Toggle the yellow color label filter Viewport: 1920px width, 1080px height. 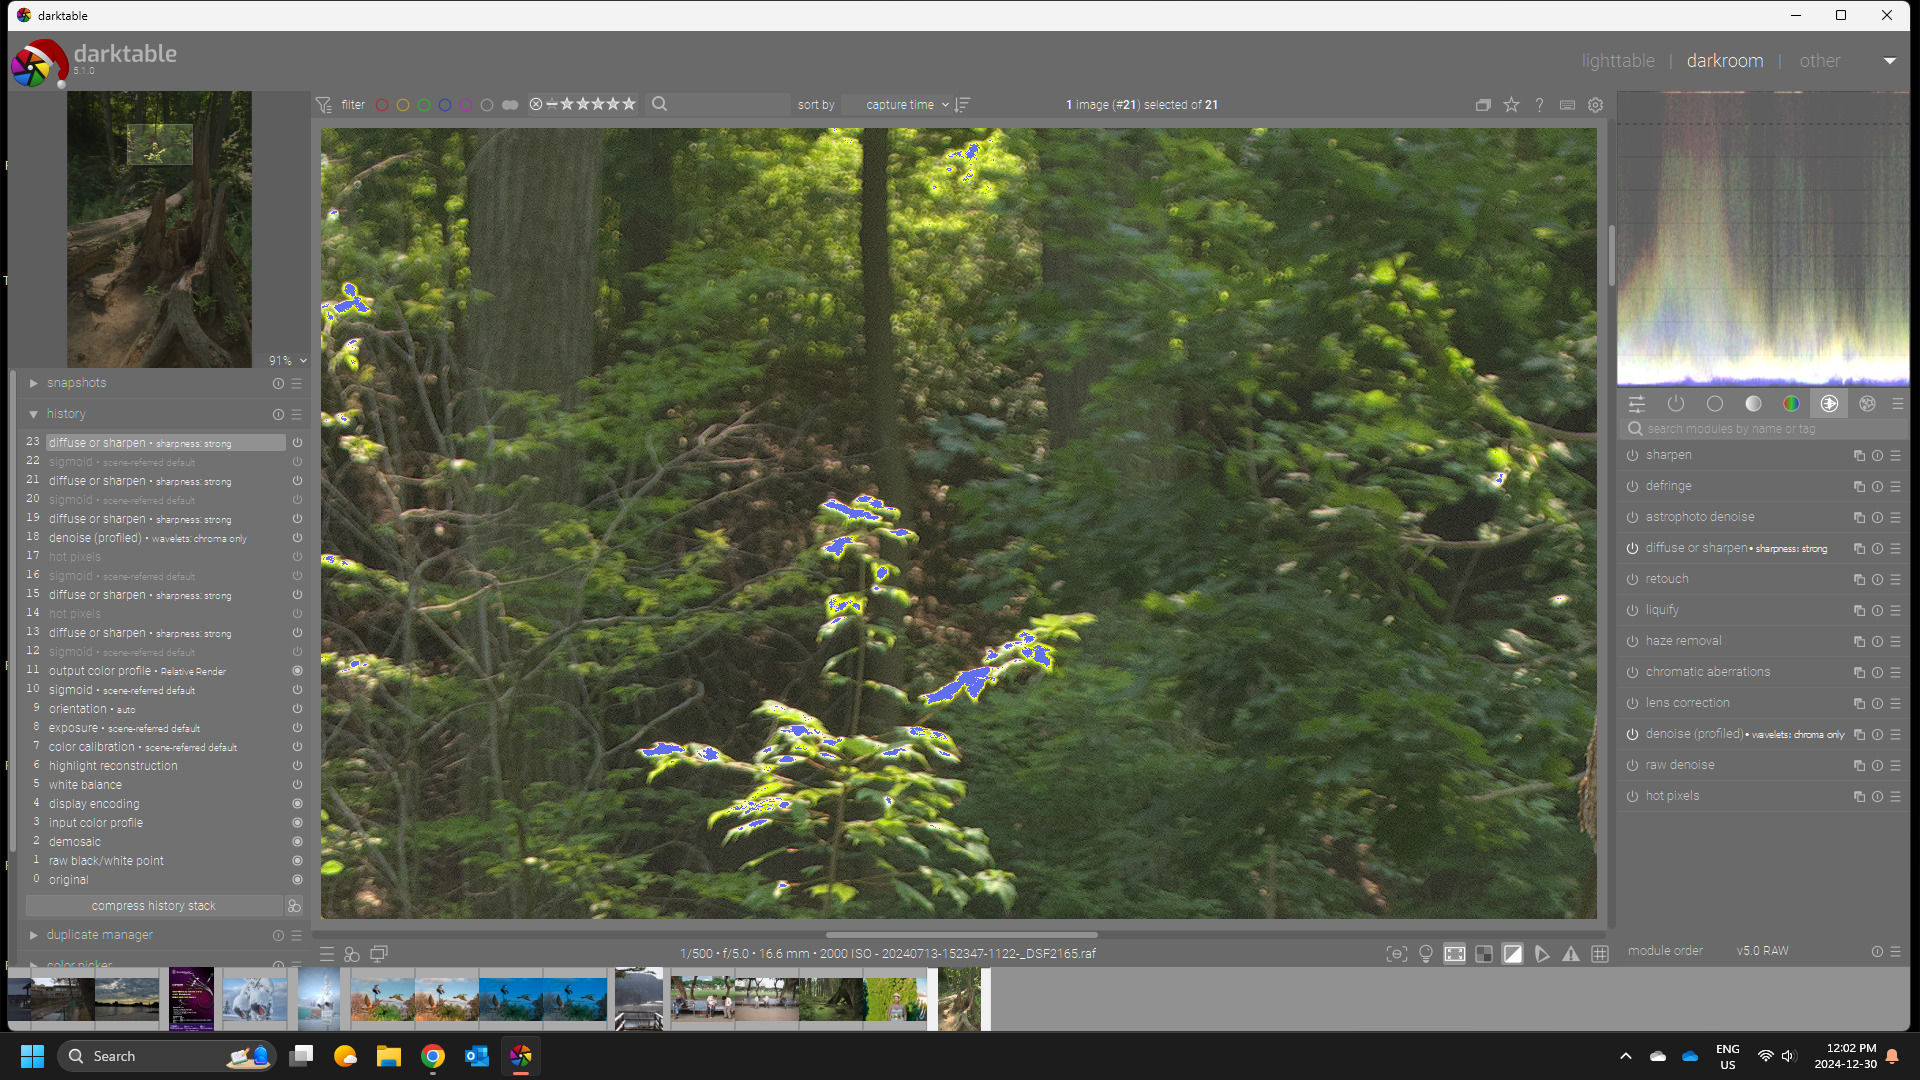[x=403, y=105]
